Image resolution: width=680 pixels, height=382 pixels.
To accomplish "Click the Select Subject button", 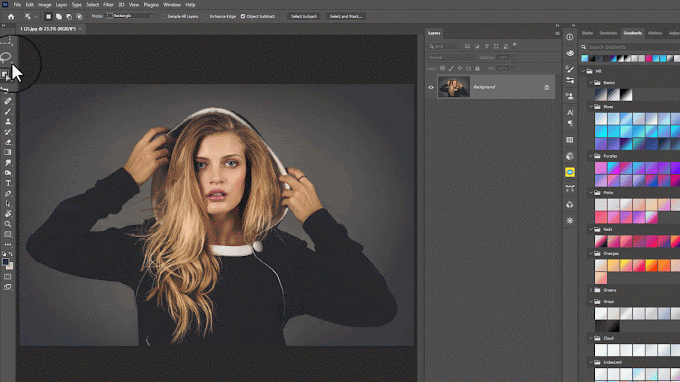I will (x=304, y=16).
